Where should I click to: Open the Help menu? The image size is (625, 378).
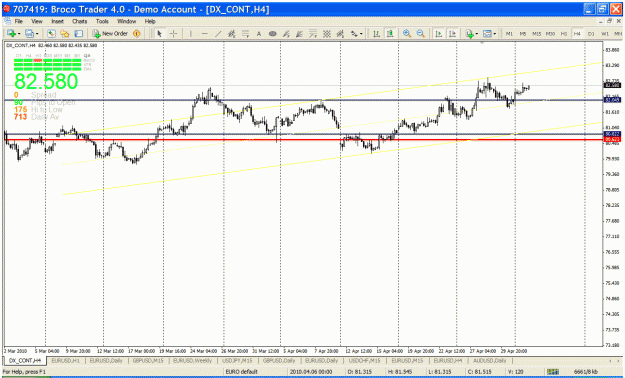click(150, 21)
